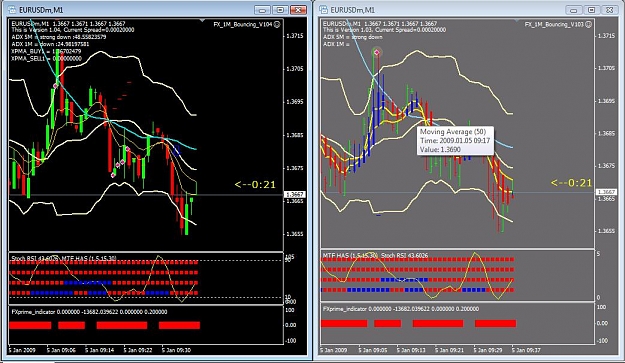Click the 1.3685 price label on left chart axis
The height and width of the screenshot is (363, 625).
tap(295, 135)
